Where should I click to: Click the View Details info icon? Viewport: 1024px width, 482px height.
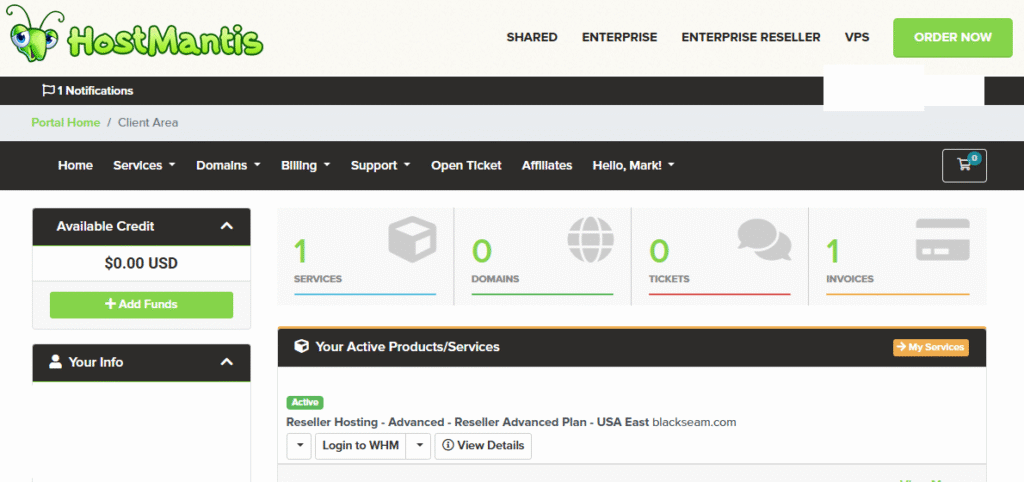click(448, 445)
